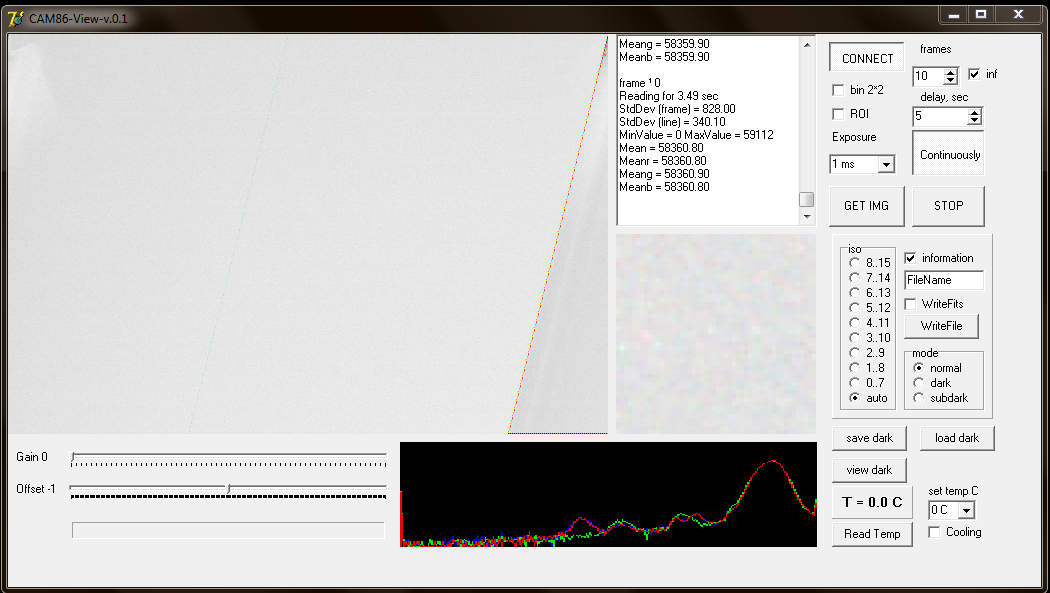Click the log scrollbar thumb
This screenshot has width=1050, height=593.
pos(807,199)
